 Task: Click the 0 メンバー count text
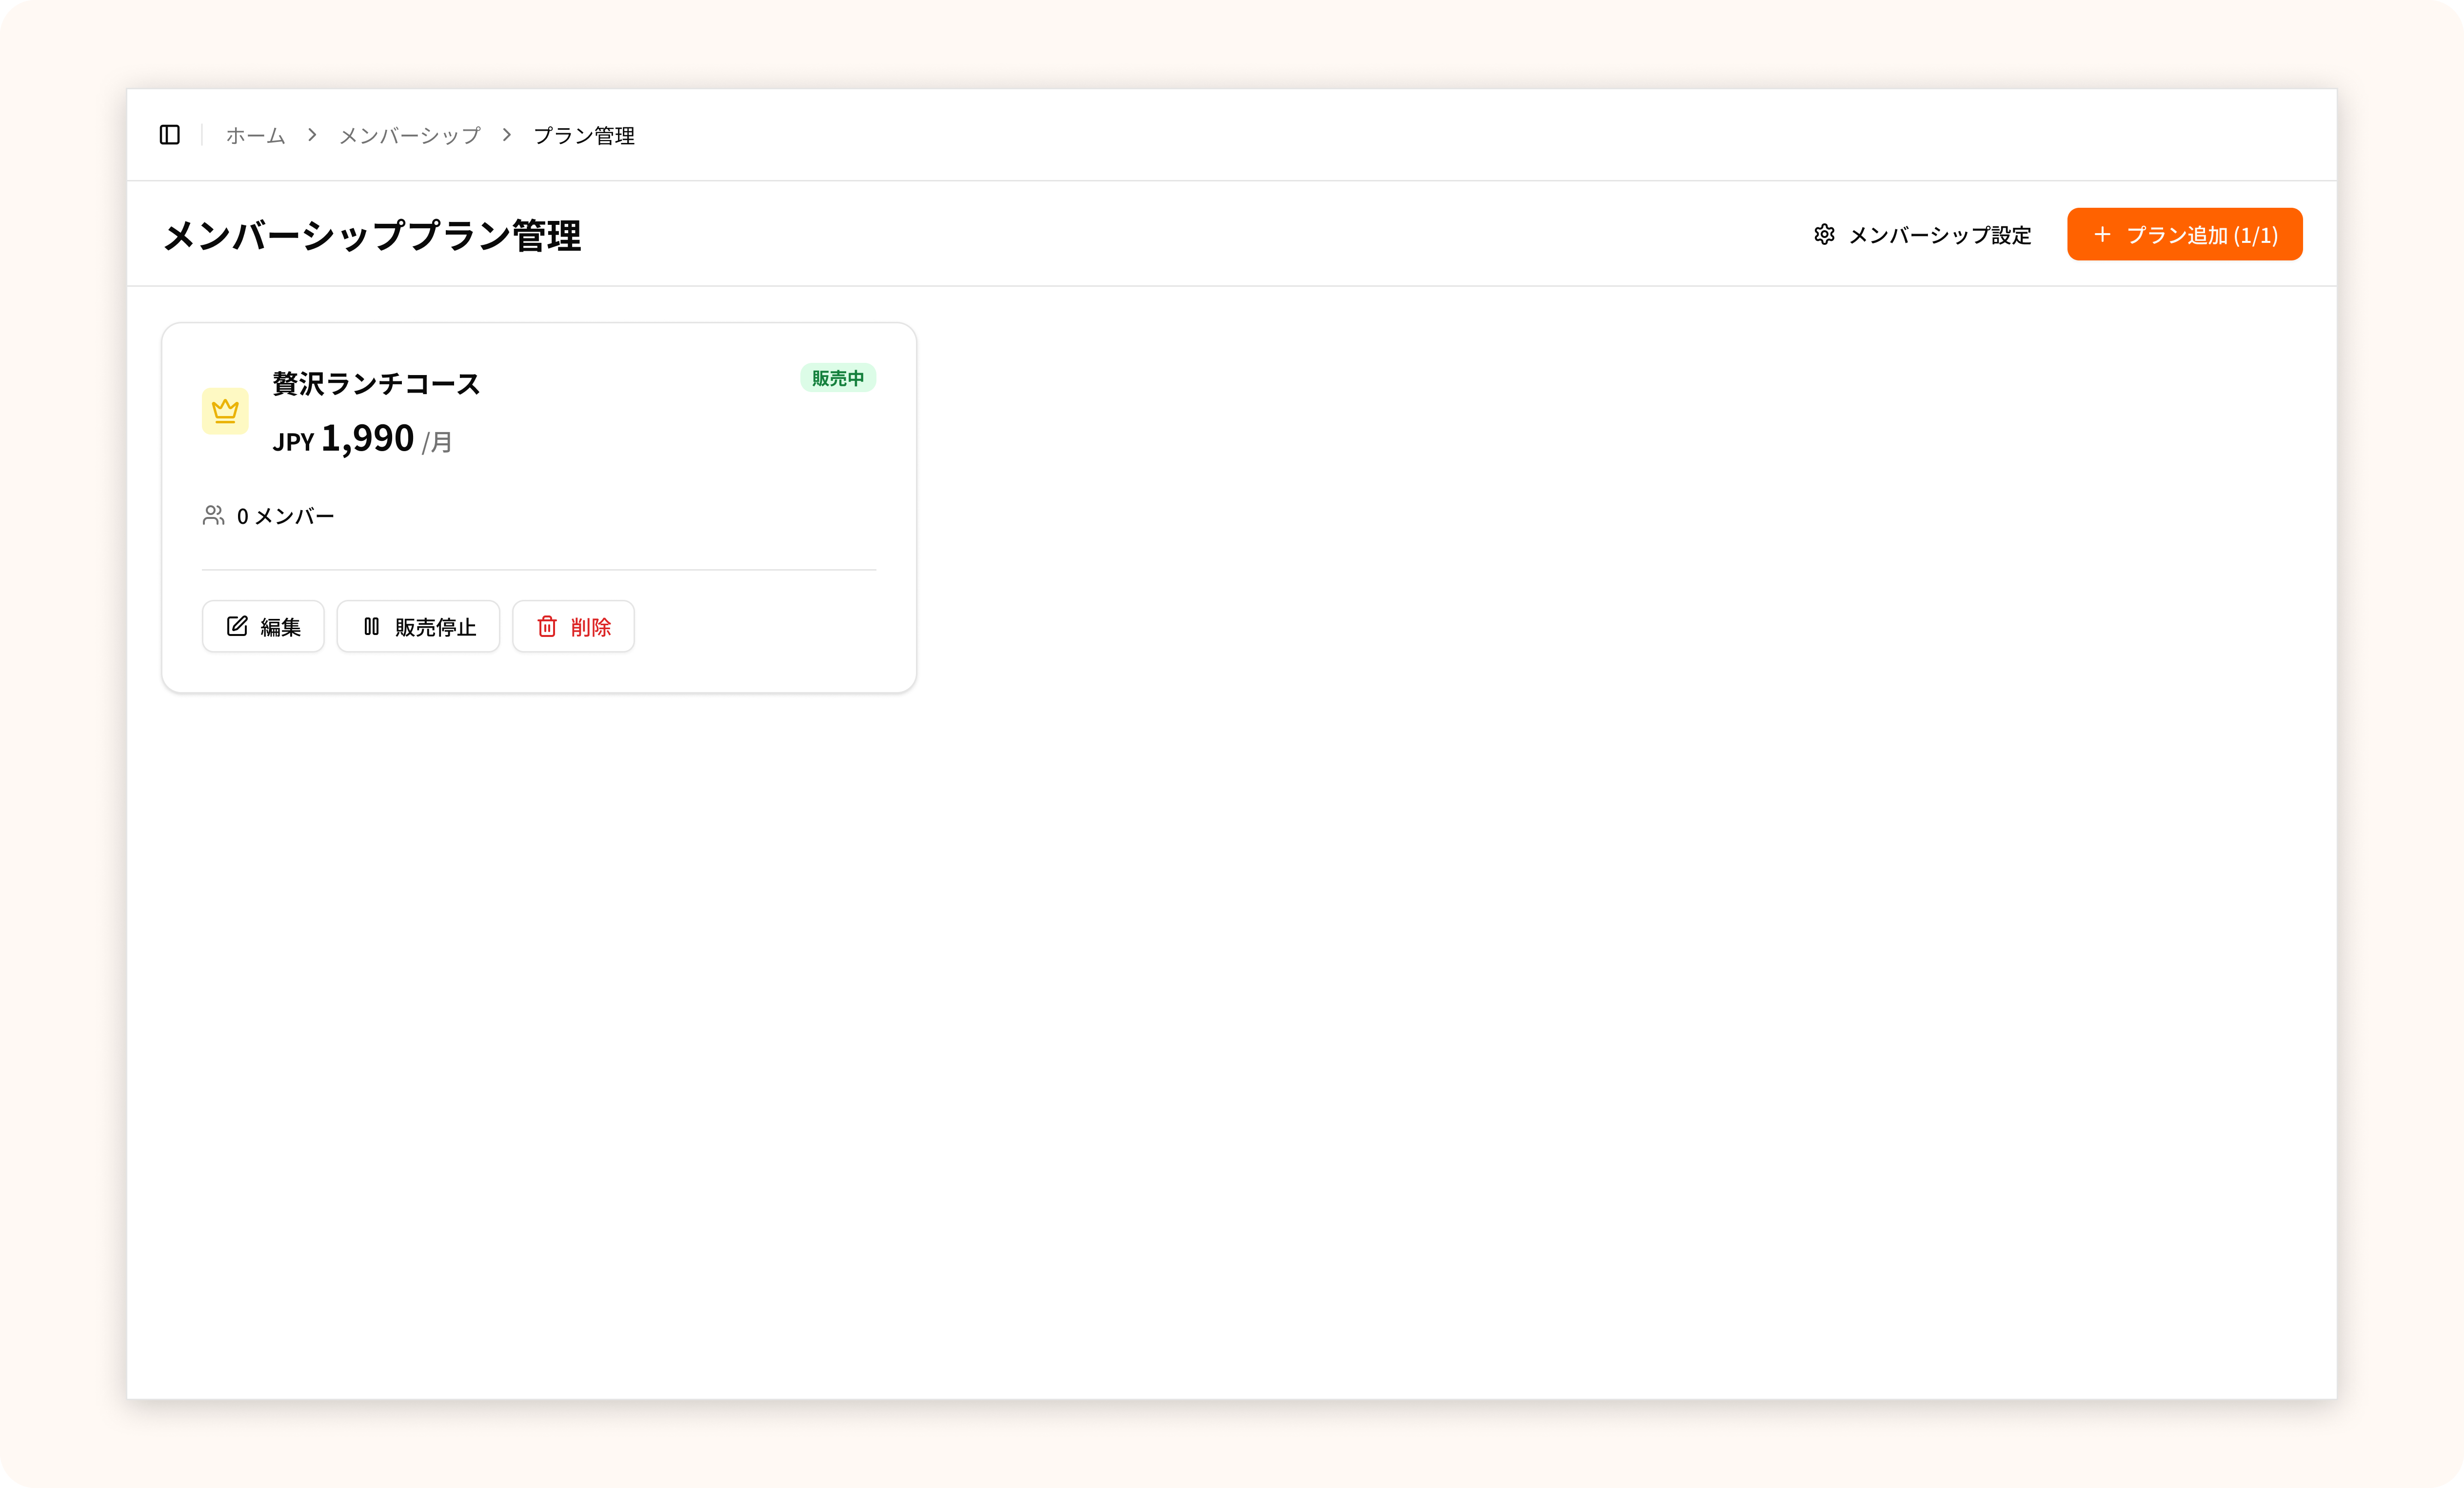(x=285, y=516)
